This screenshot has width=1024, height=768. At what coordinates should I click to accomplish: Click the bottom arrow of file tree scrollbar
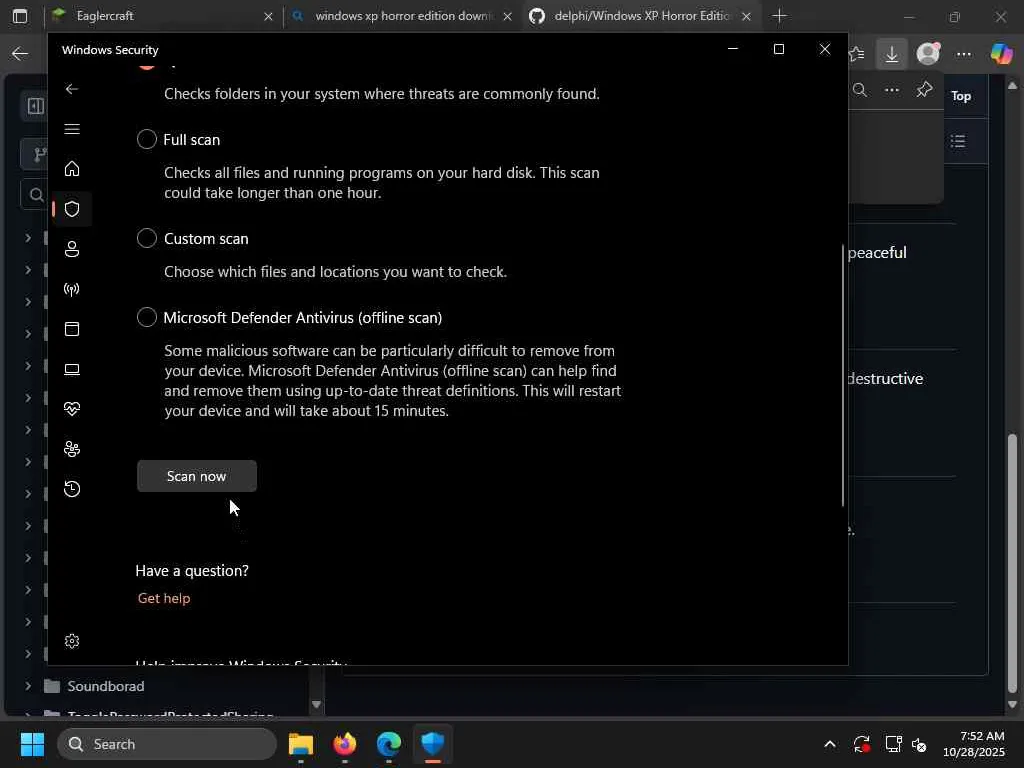316,705
